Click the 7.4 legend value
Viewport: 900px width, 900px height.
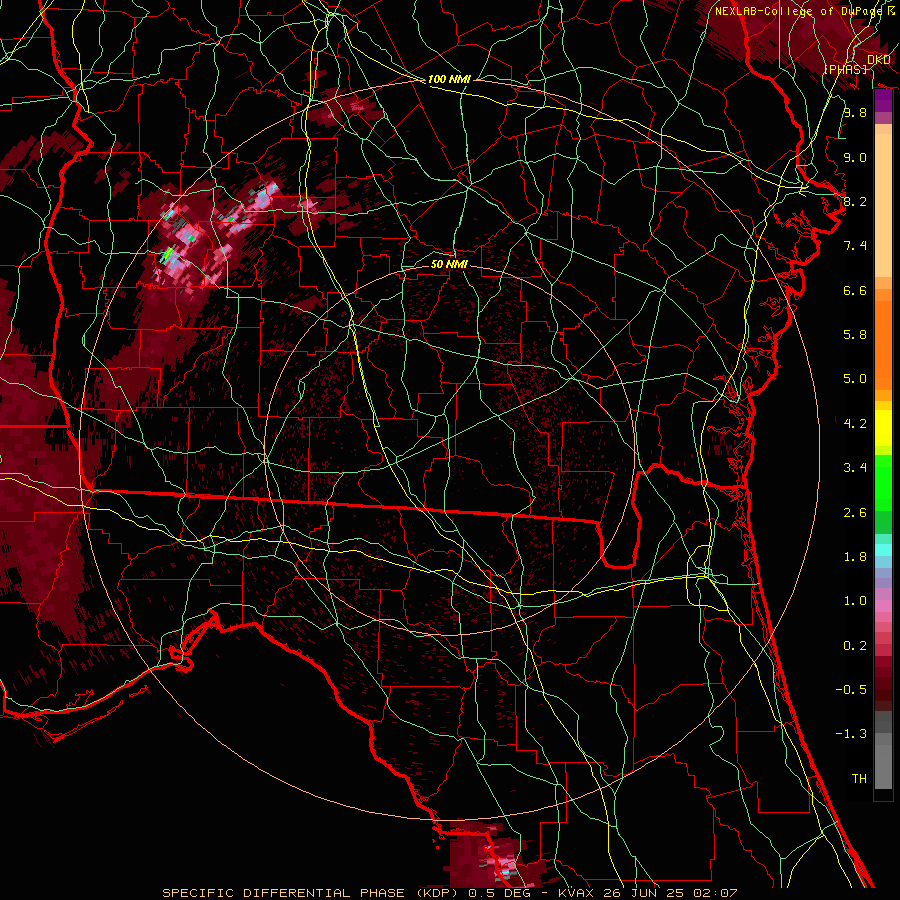point(855,246)
